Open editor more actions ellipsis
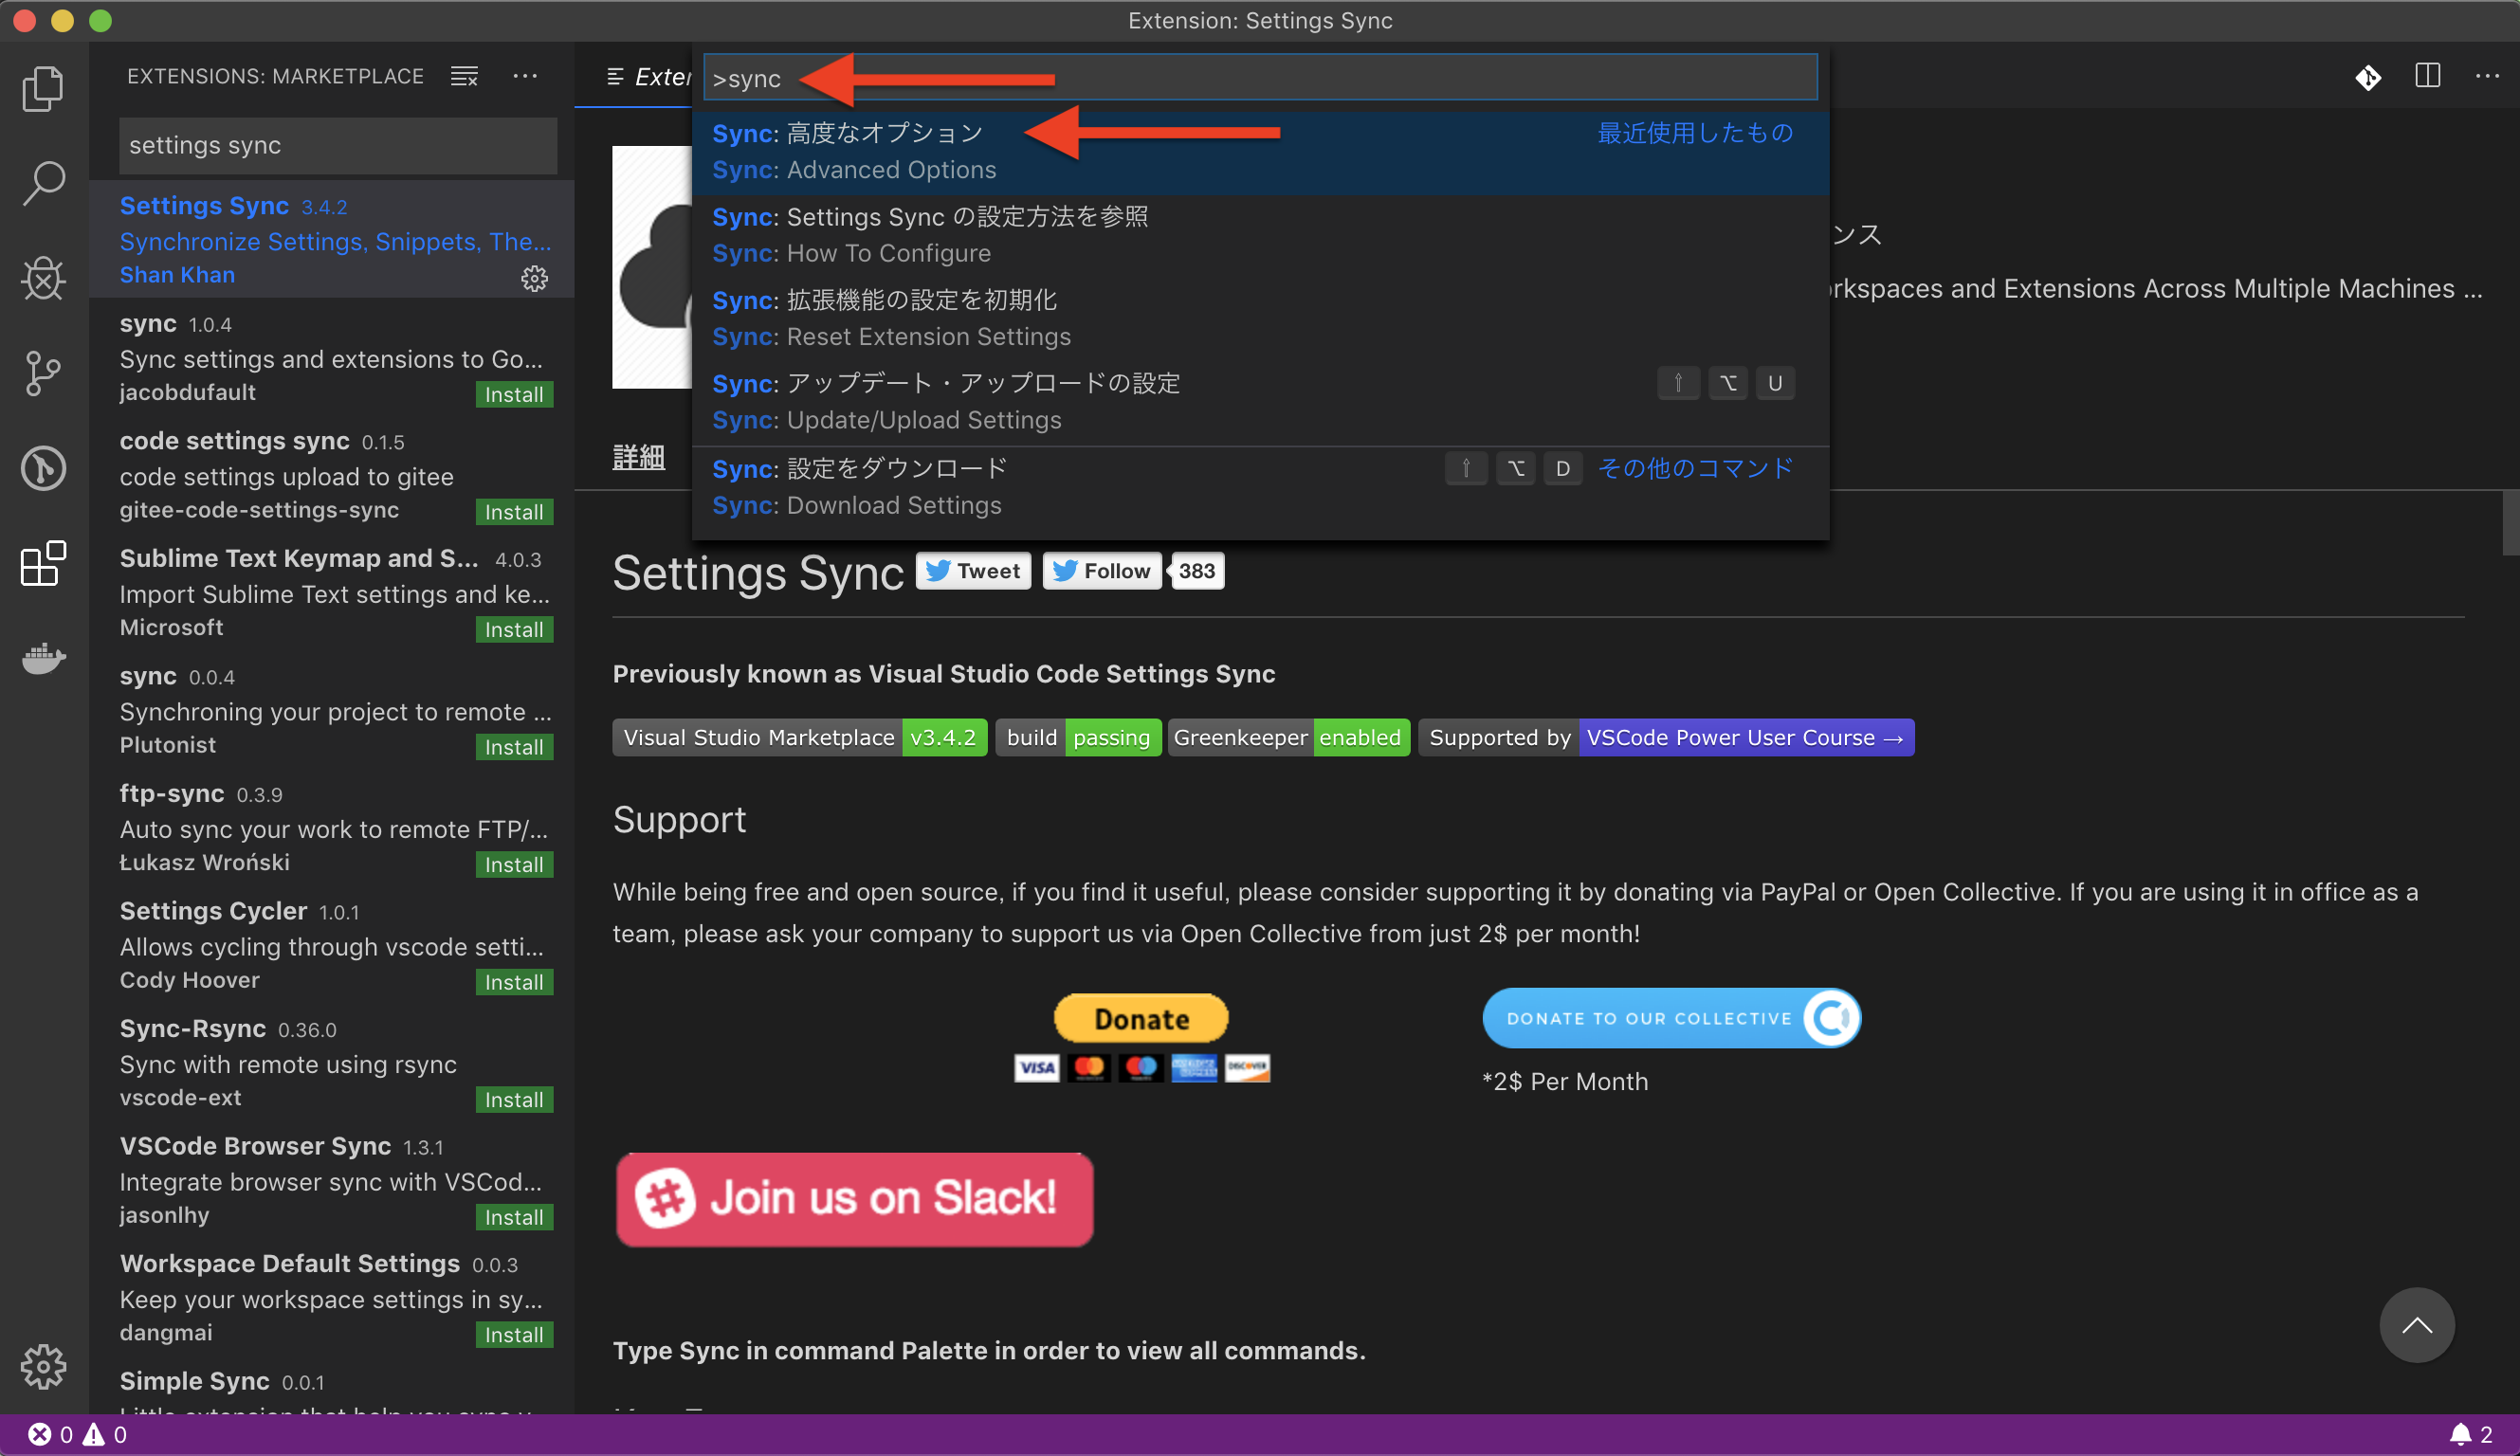 click(2487, 76)
